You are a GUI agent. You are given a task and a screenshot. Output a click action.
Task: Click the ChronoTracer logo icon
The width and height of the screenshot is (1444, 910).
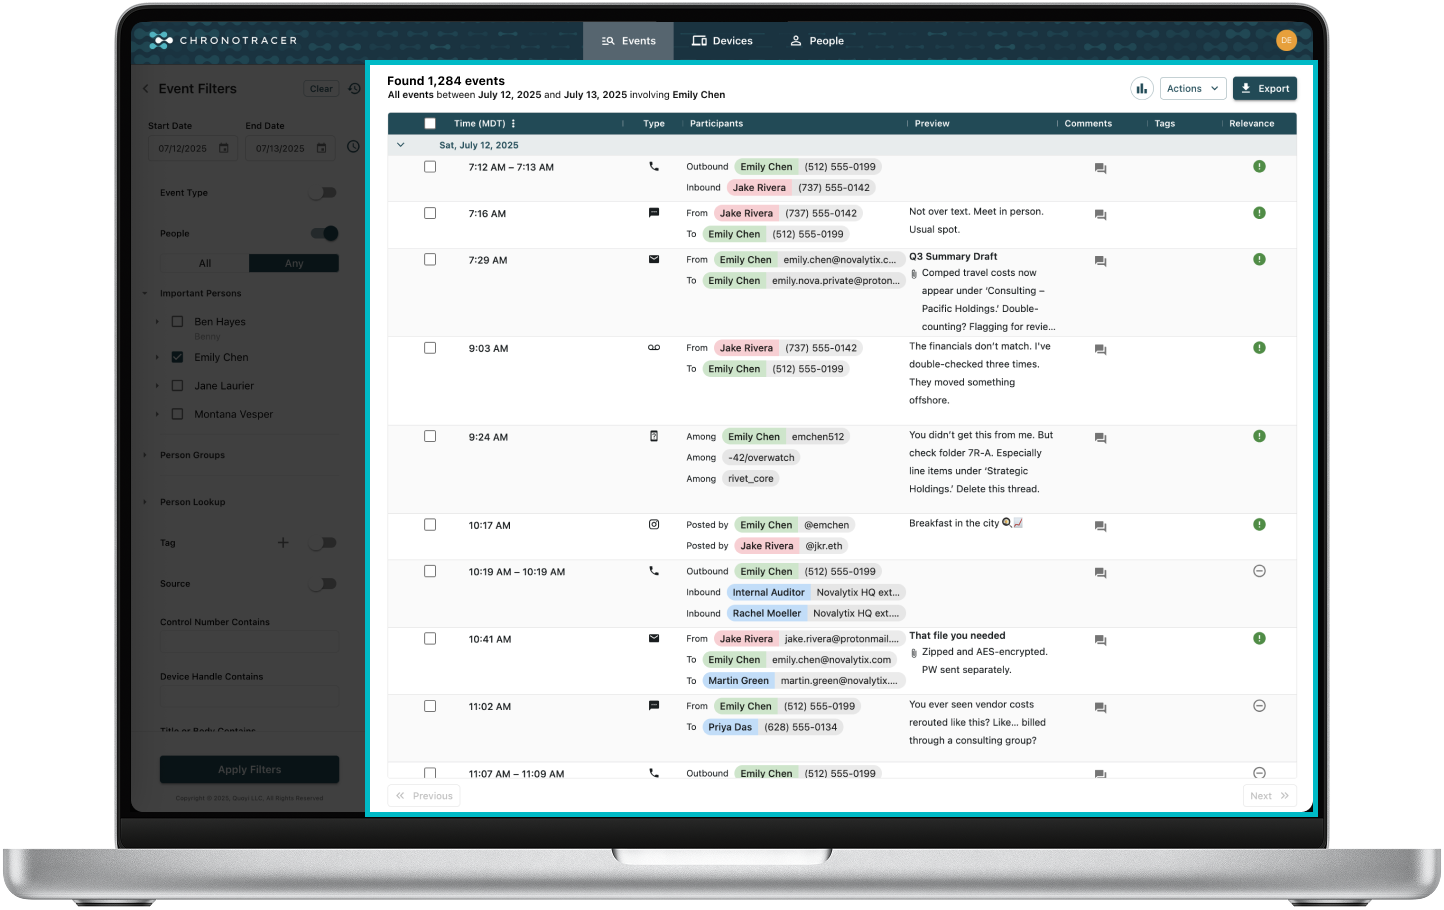pos(161,40)
